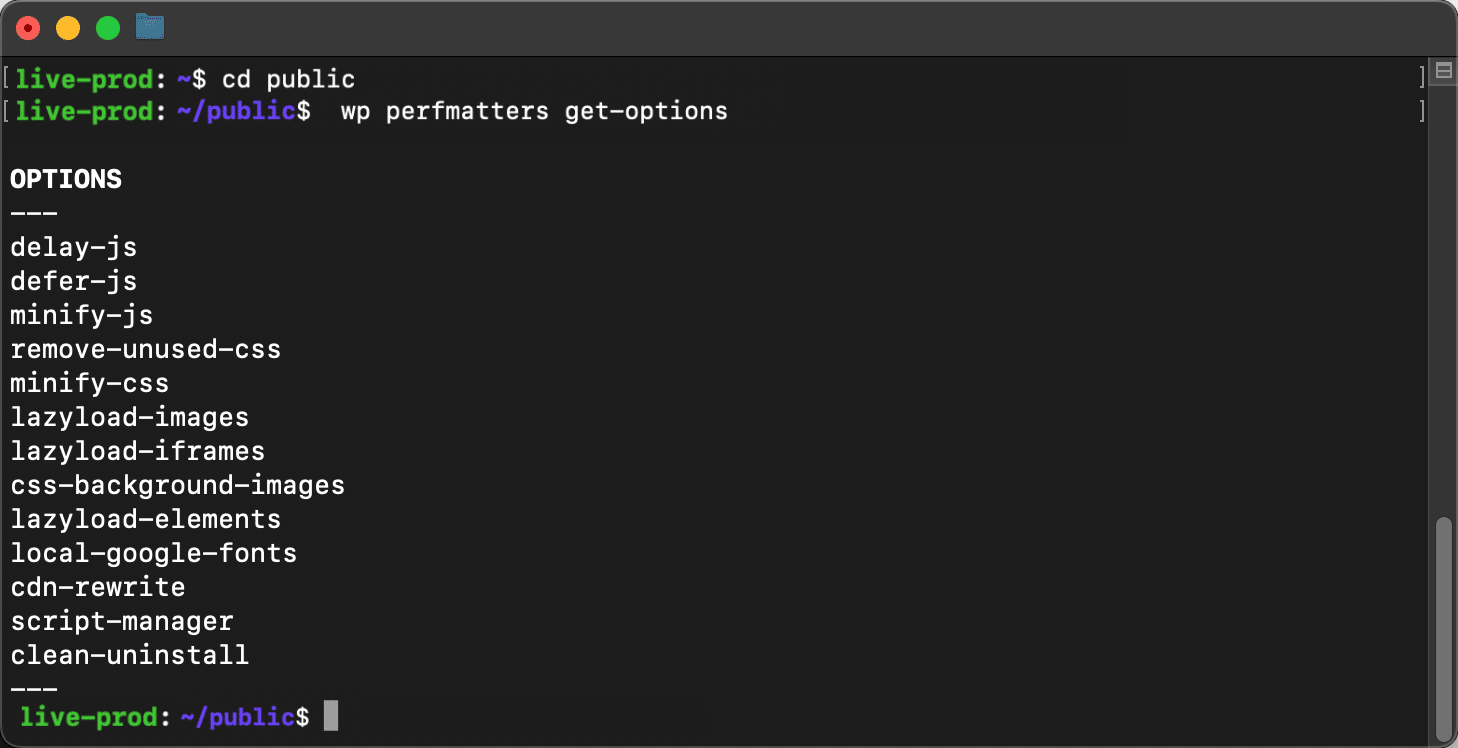The height and width of the screenshot is (748, 1458).
Task: Click 'lazyload-images' in the options list
Action: pyautogui.click(x=129, y=417)
